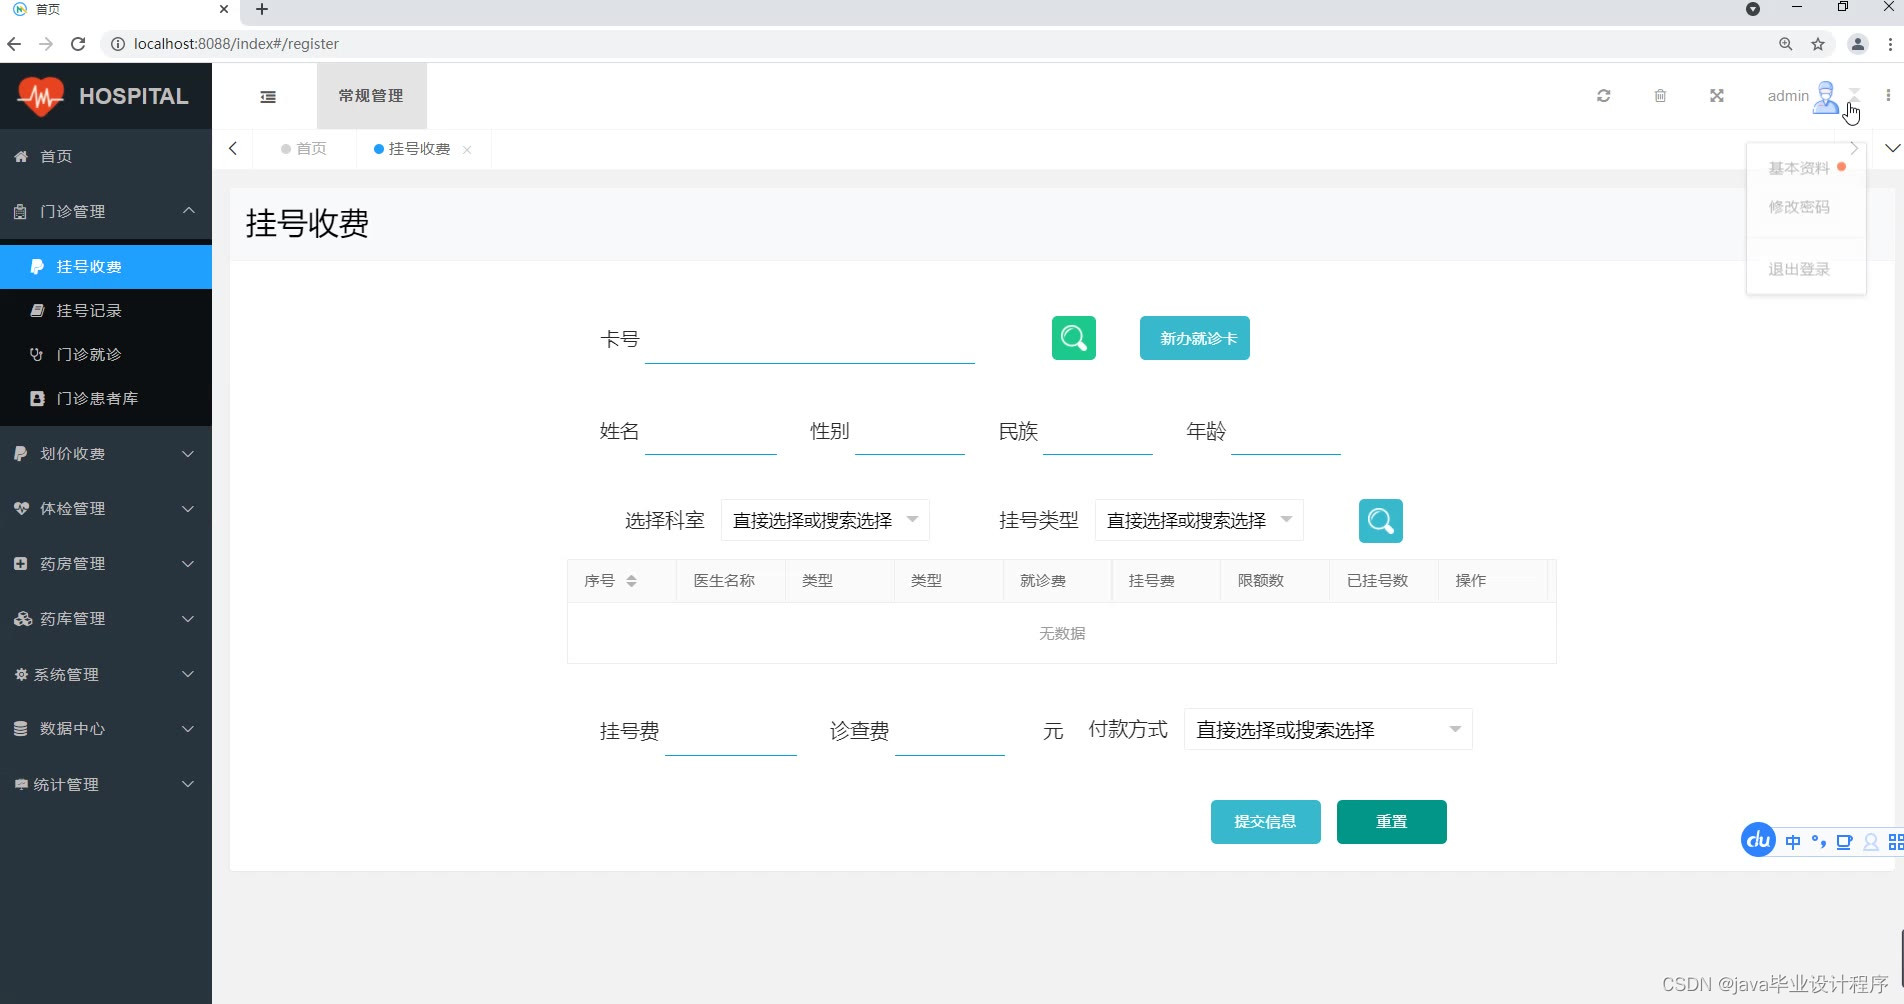Click the 重置 button
Viewport: 1904px width, 1004px height.
click(1391, 822)
